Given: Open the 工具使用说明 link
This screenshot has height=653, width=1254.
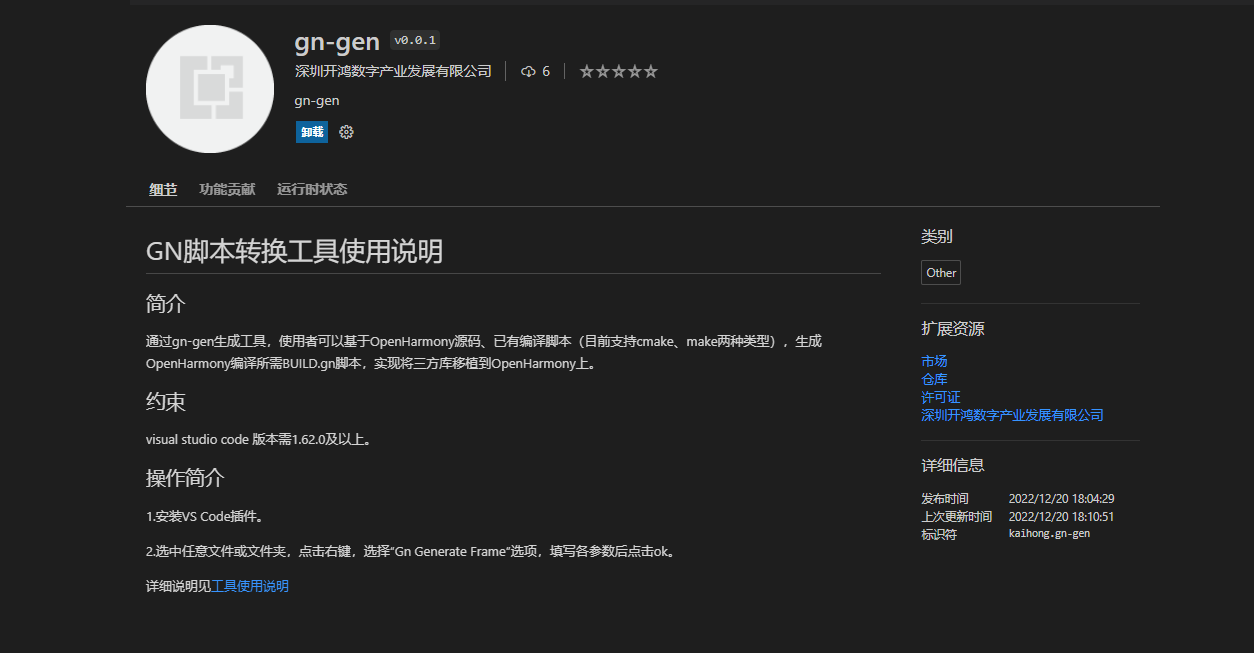Looking at the screenshot, I should coord(250,586).
